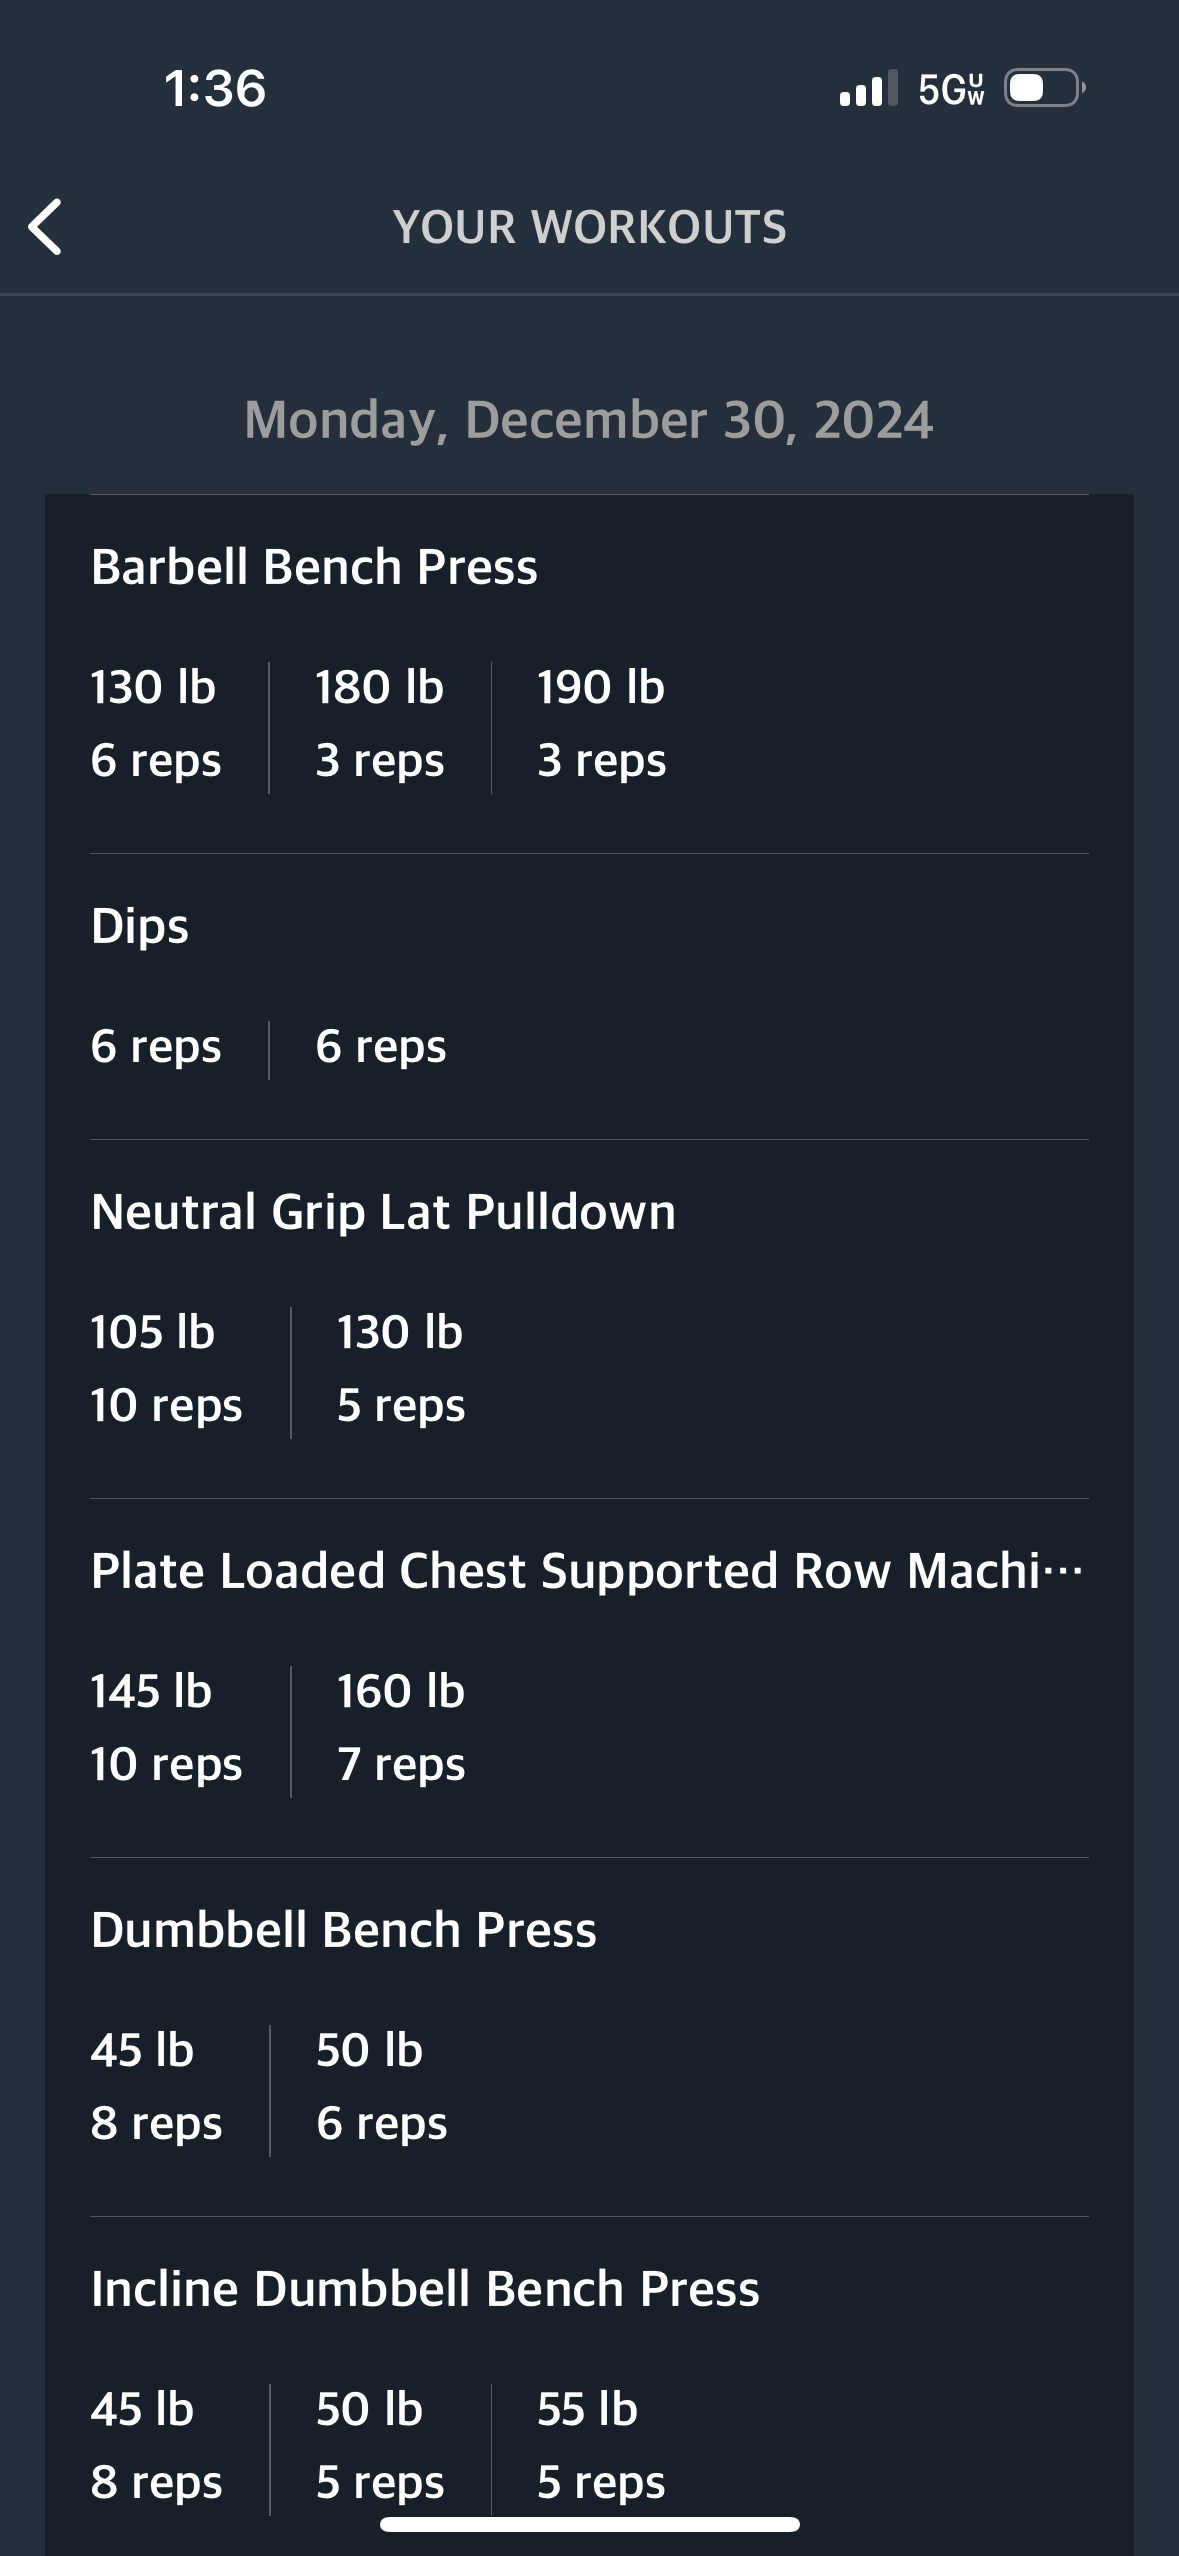Tap the Your Workouts header title

tap(590, 227)
